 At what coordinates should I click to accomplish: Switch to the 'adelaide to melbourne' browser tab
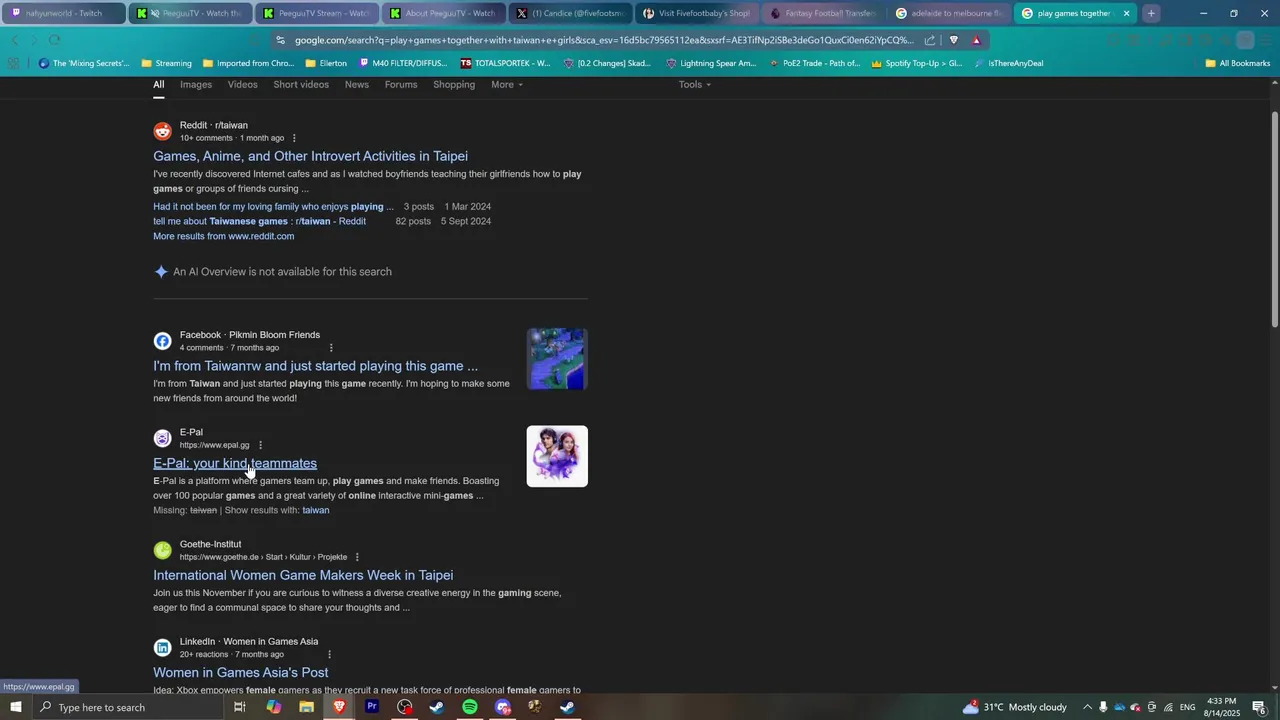(948, 13)
